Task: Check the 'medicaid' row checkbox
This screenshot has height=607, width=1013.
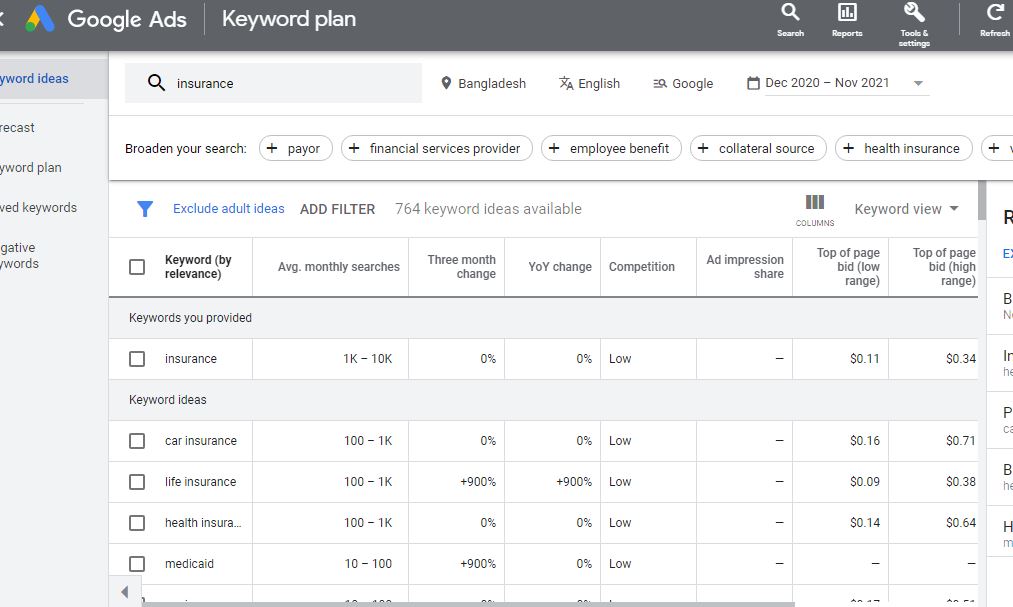Action: pos(137,564)
